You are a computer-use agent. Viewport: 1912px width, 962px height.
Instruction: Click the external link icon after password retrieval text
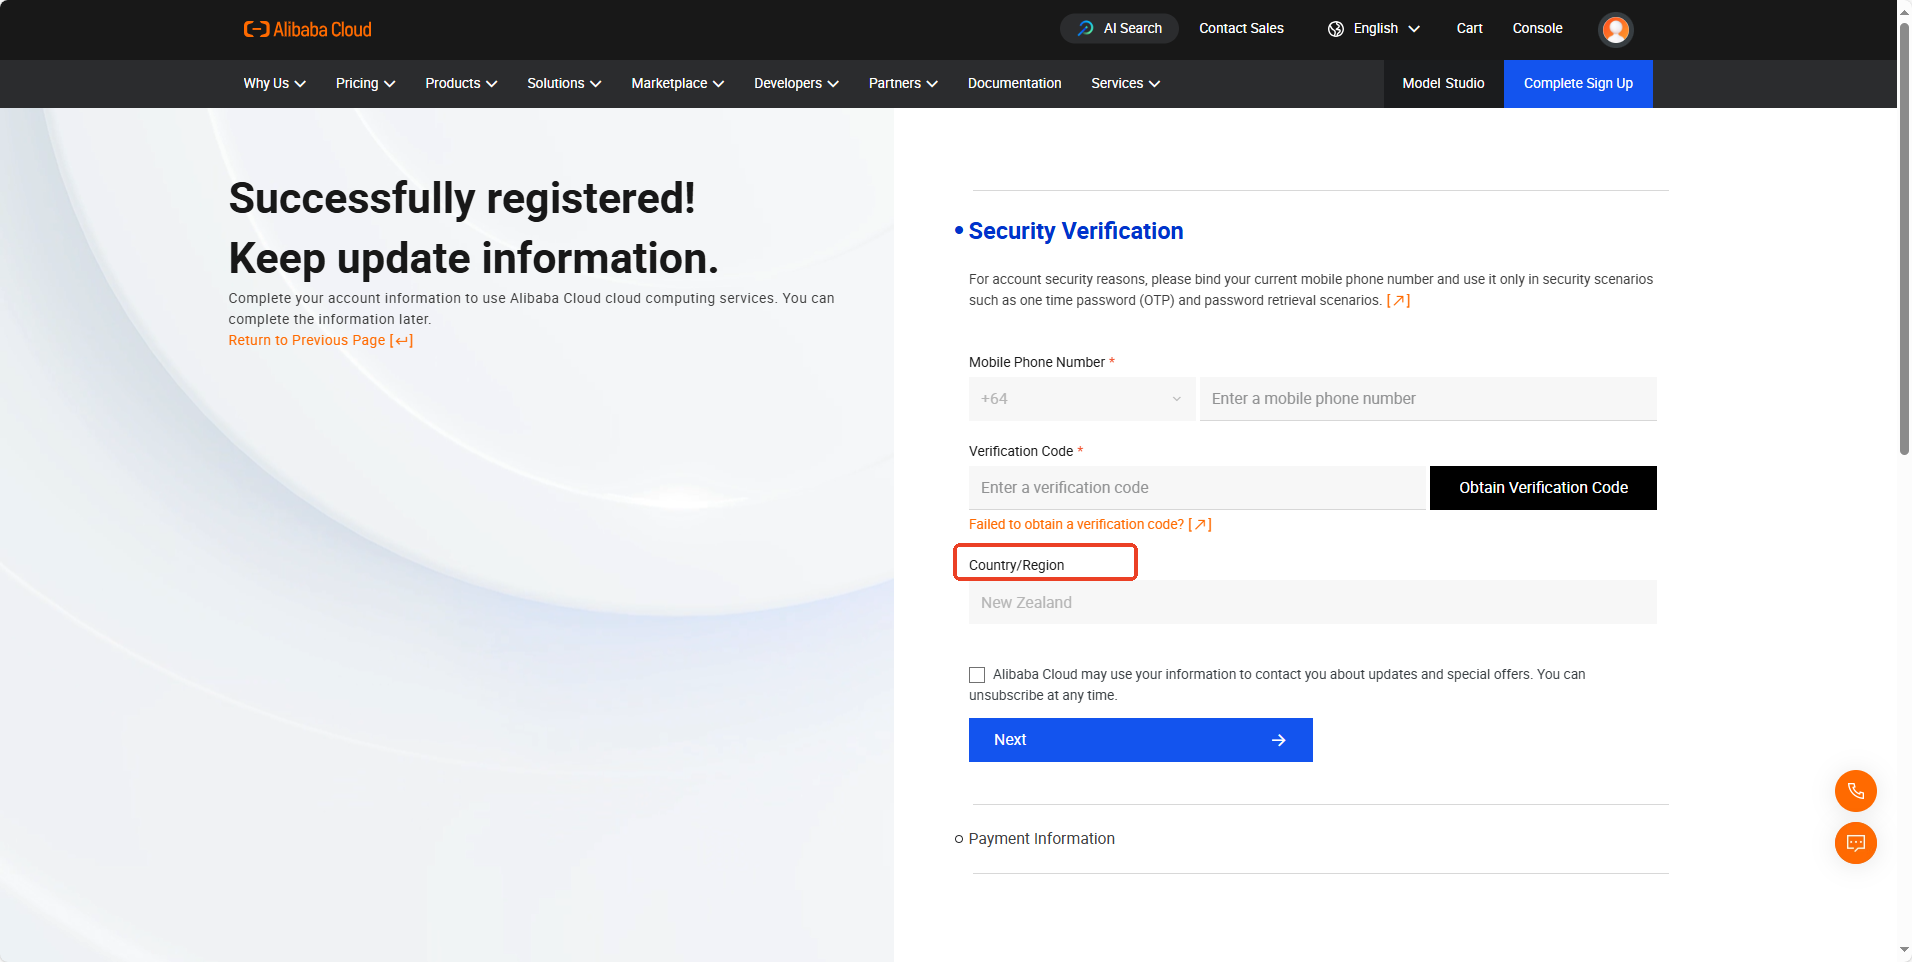point(1398,300)
